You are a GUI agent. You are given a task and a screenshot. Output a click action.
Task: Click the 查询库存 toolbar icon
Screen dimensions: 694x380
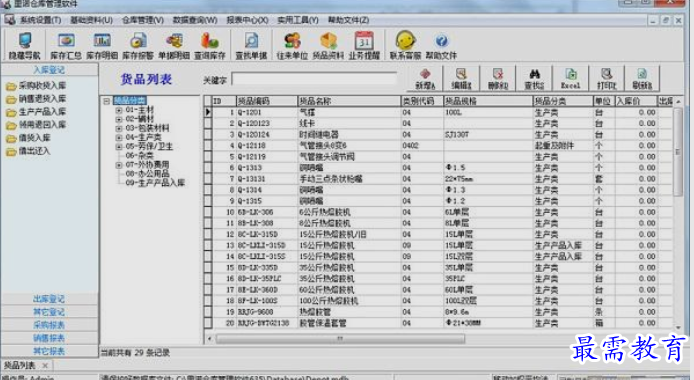tap(210, 46)
